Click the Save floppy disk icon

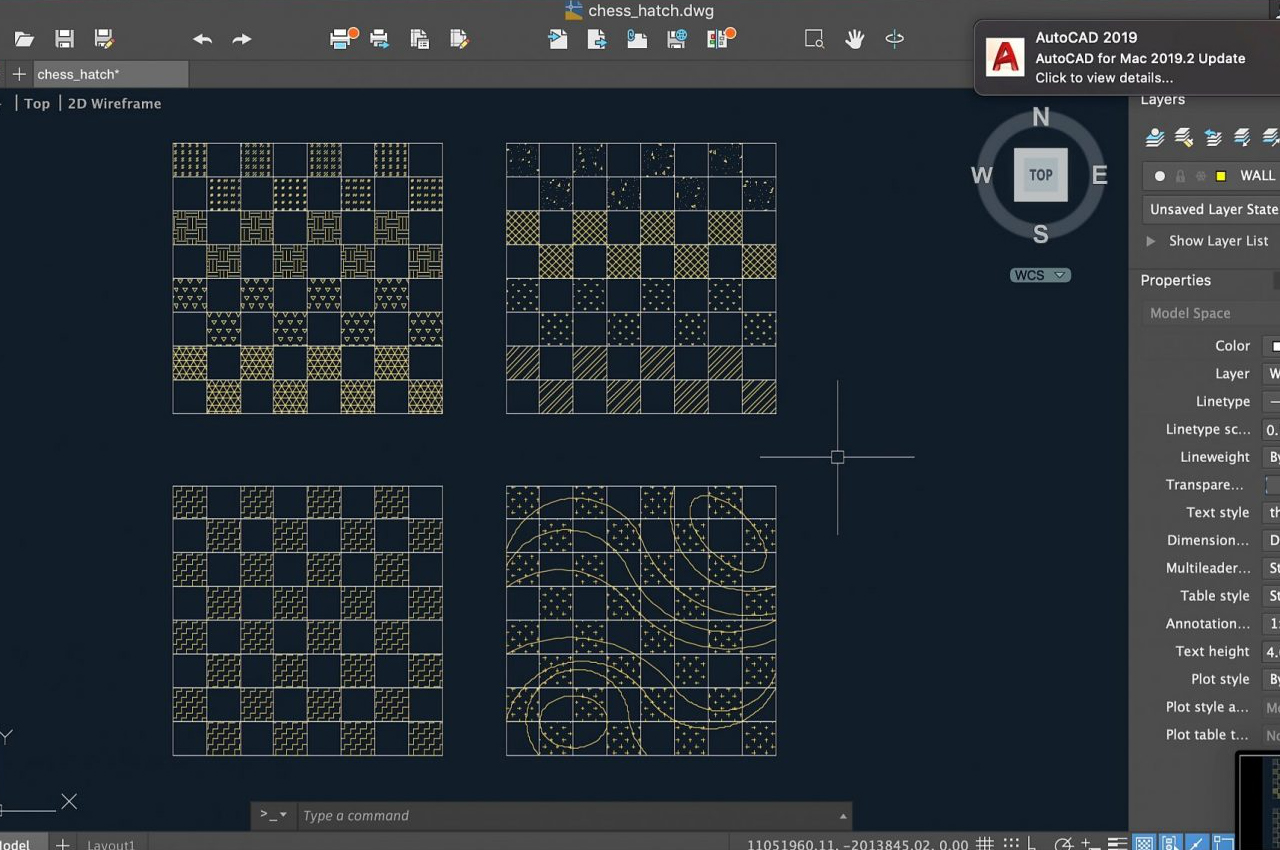click(x=64, y=39)
